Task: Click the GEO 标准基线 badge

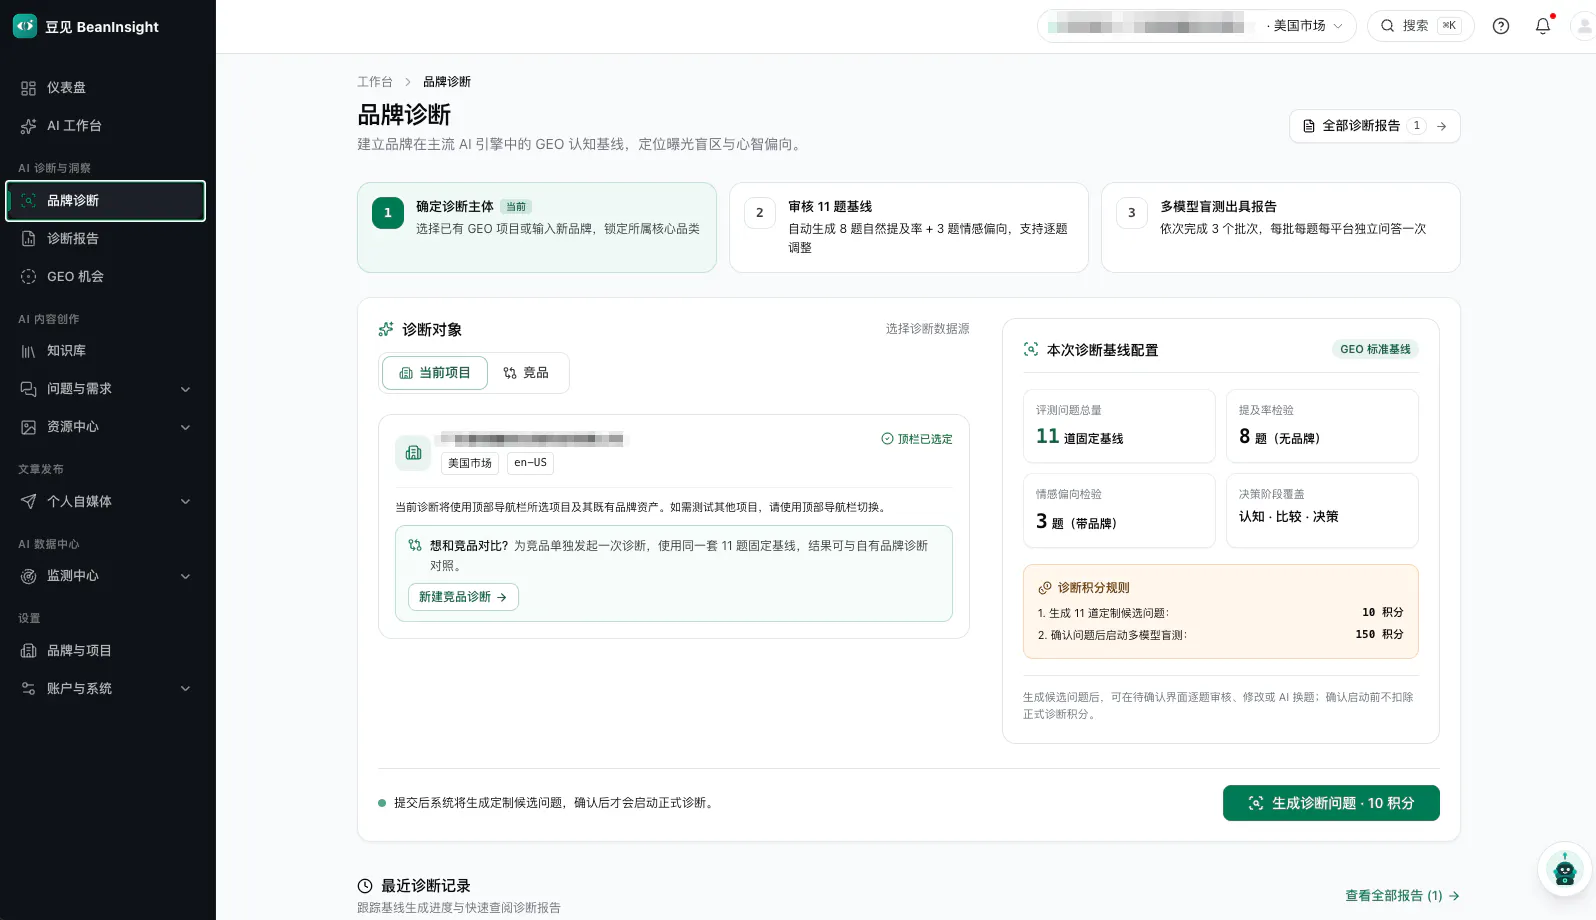Action: 1375,349
